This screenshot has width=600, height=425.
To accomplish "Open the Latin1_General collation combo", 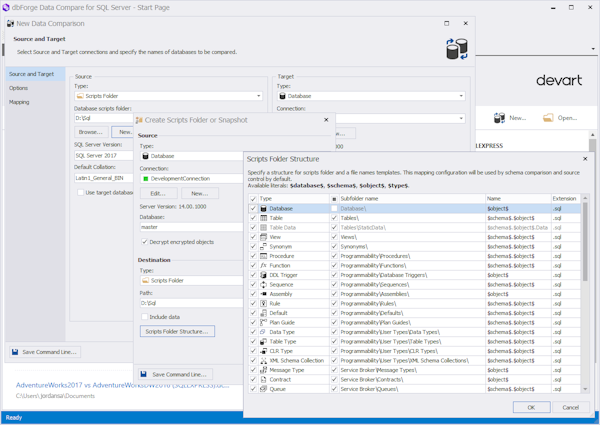I will point(103,178).
